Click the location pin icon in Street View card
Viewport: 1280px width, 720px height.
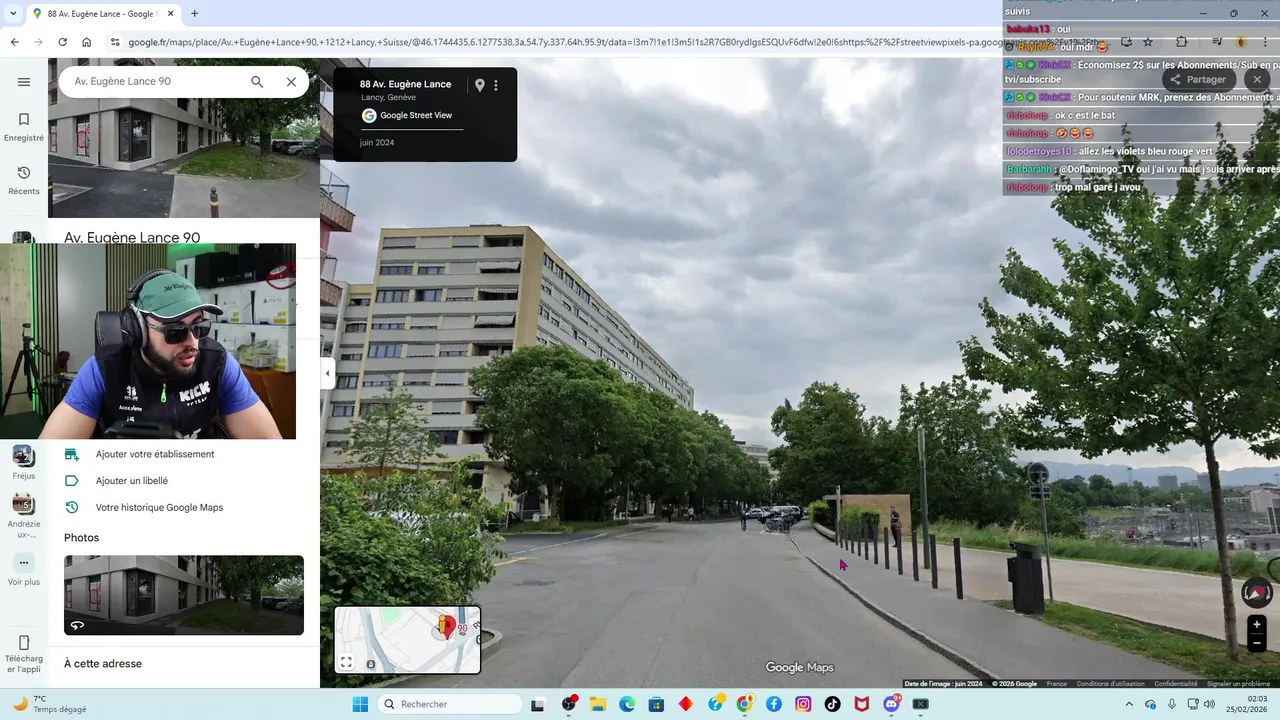479,85
